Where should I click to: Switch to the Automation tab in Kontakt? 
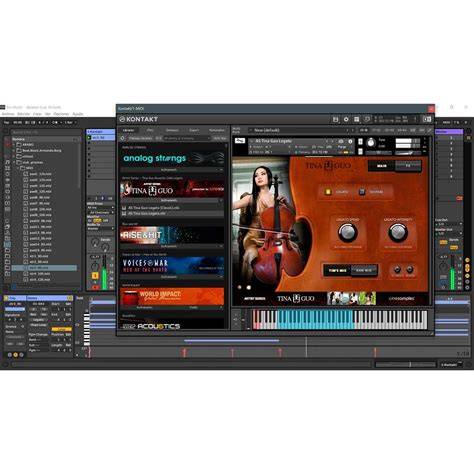pos(216,130)
